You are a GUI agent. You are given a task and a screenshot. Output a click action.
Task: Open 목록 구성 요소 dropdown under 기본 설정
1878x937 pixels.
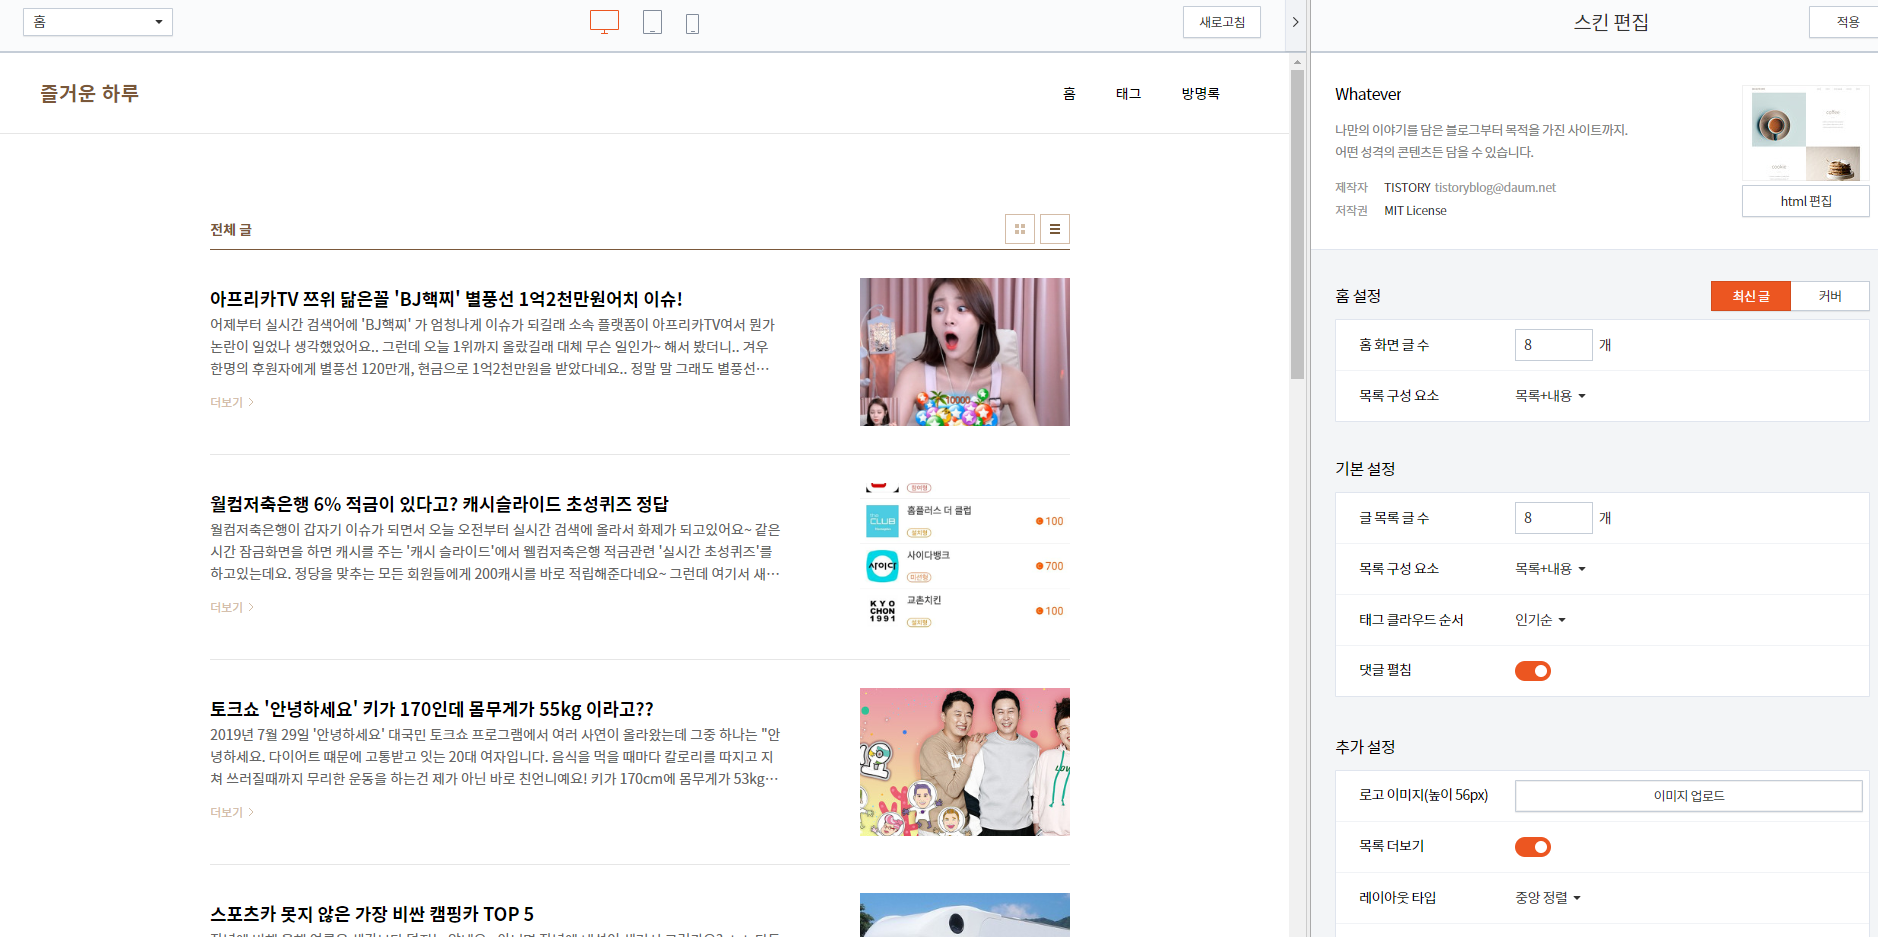coord(1550,569)
